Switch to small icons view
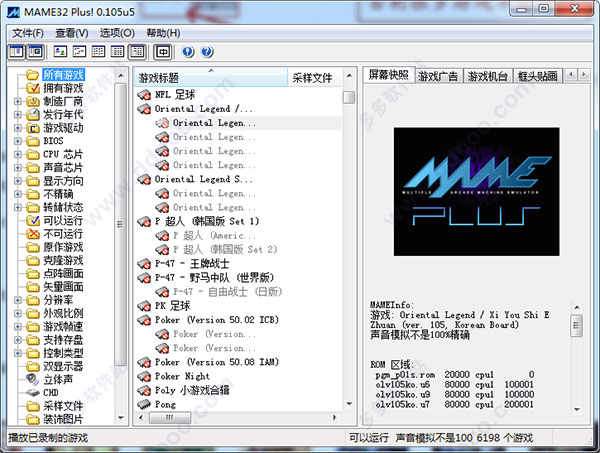The width and height of the screenshot is (600, 453). tap(79, 51)
